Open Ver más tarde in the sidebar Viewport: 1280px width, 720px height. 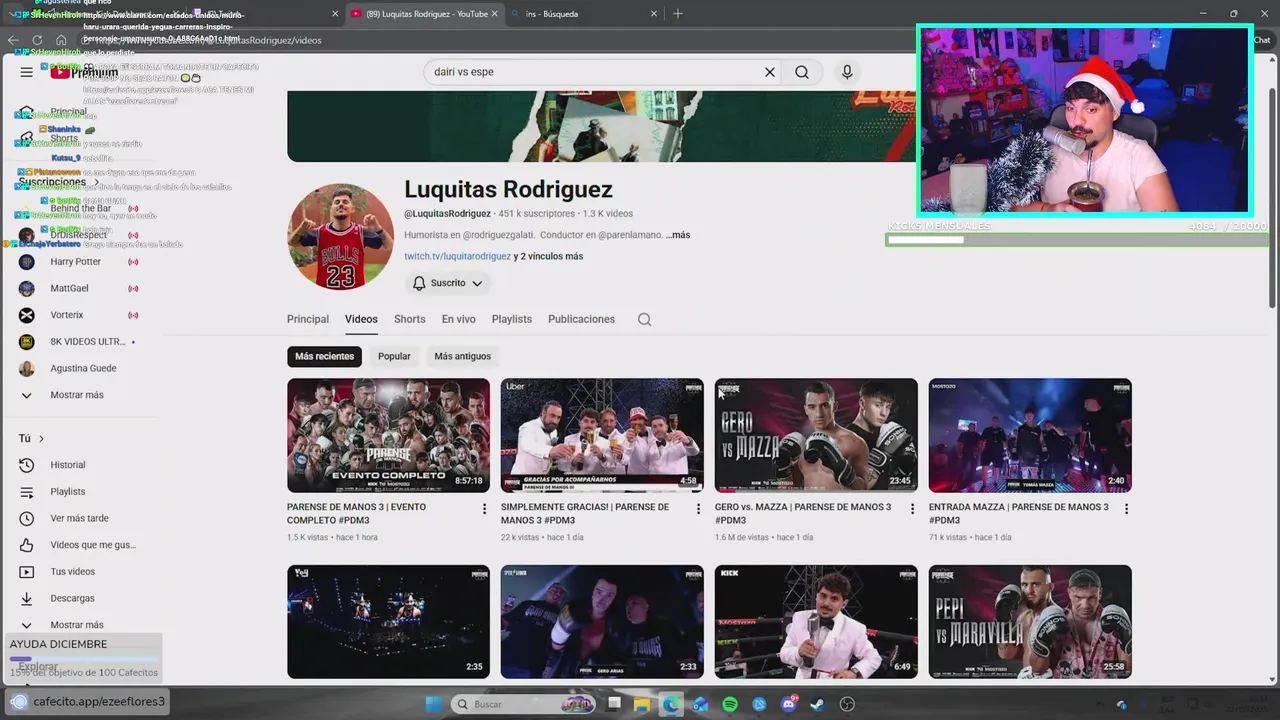tap(80, 518)
